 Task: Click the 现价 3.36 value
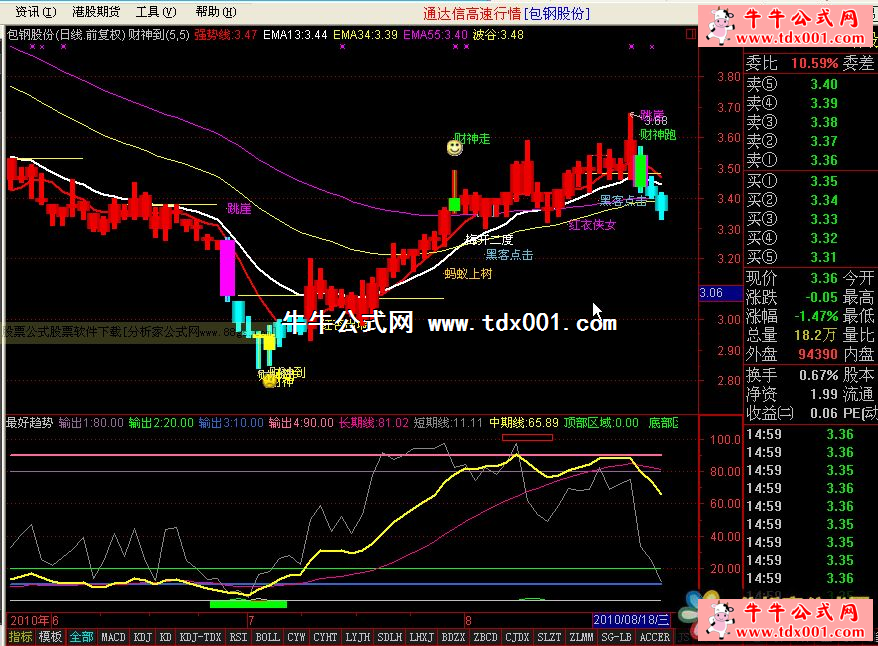pos(824,278)
